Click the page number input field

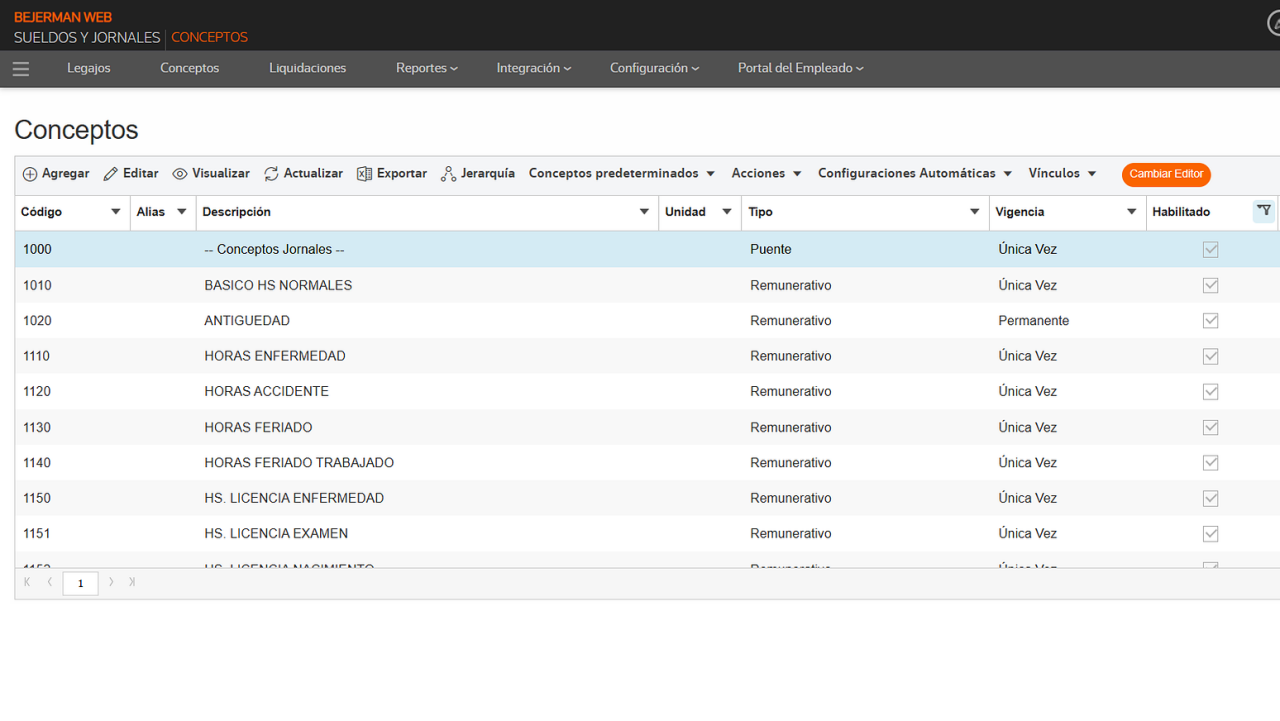81,583
